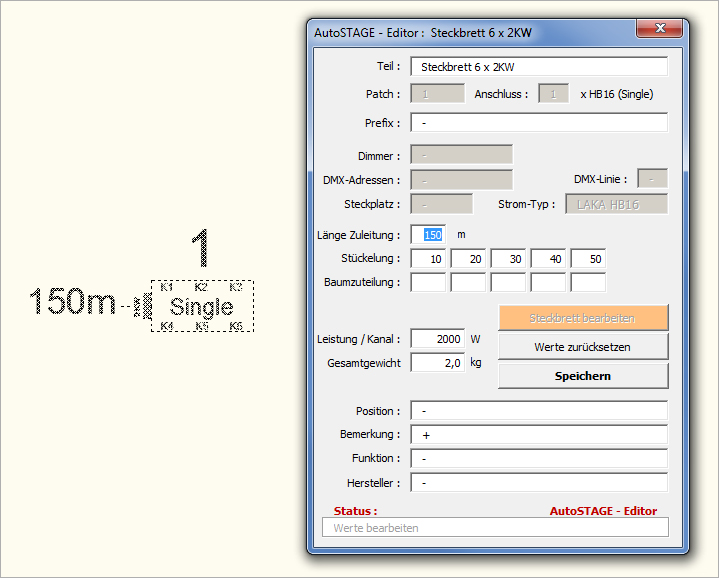Click into the Prefix text field
The height and width of the screenshot is (578, 719).
(x=538, y=123)
